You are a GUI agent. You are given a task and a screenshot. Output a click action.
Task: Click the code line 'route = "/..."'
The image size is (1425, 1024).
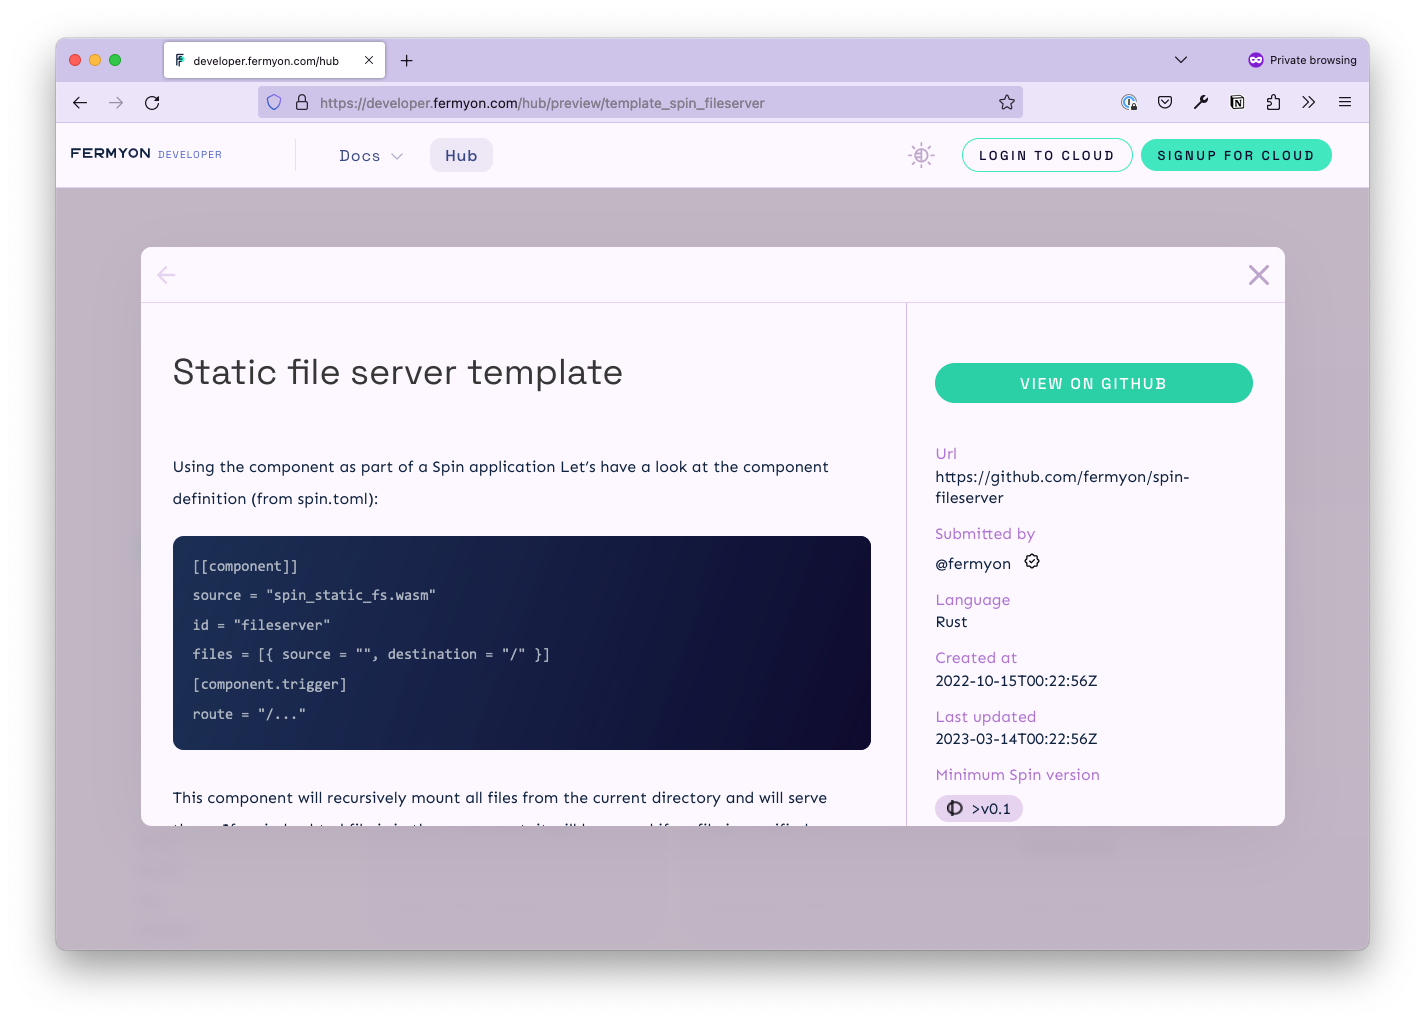(249, 714)
